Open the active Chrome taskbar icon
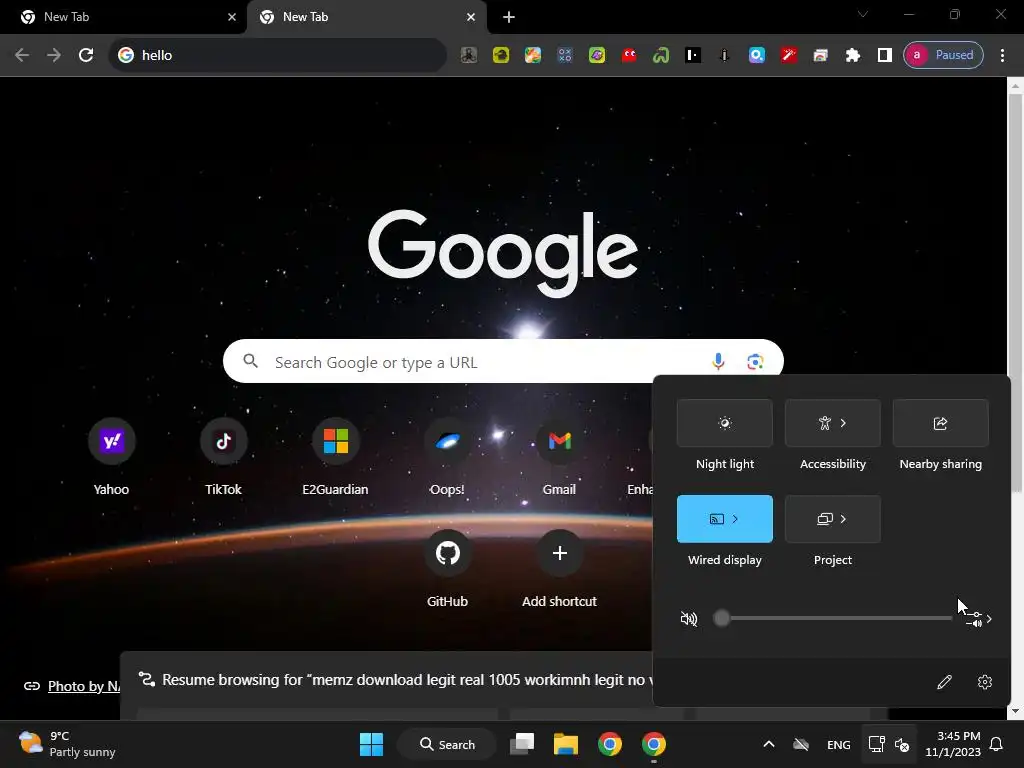 coord(654,744)
